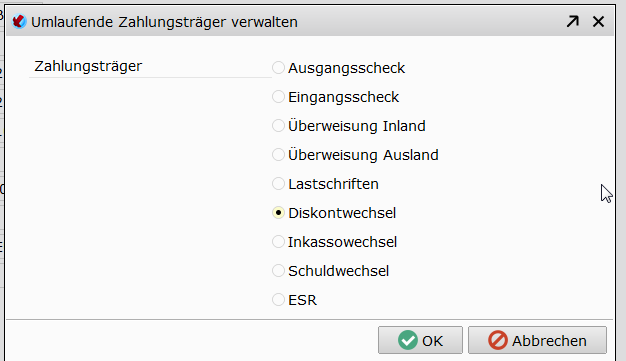
Task: Select the Eingangsscheck radio button
Action: [x=278, y=97]
